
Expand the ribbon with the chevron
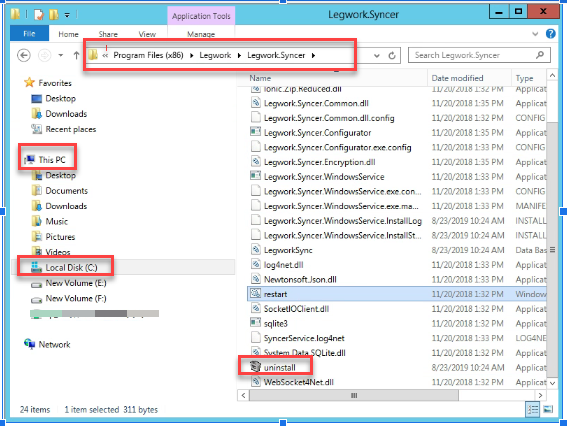click(x=535, y=34)
